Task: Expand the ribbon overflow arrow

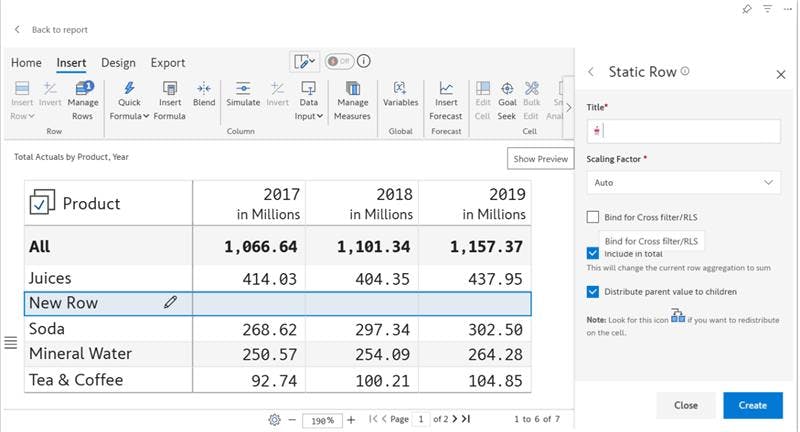Action: 568,108
